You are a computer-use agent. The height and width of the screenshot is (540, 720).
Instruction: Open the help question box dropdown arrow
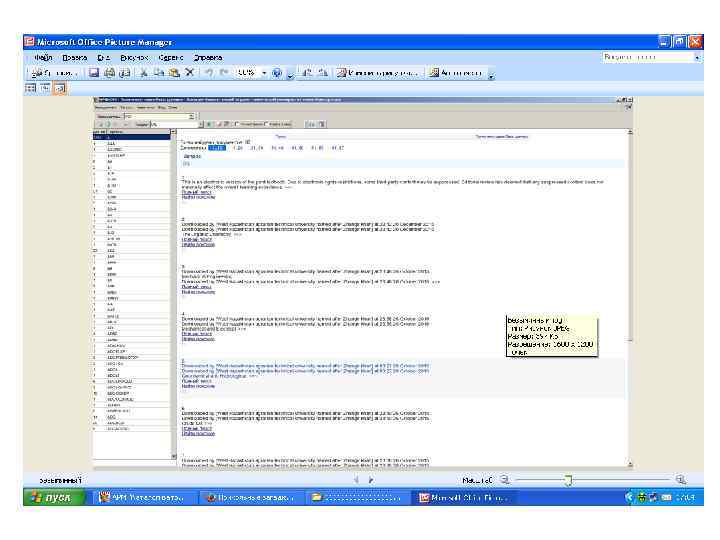pyautogui.click(x=697, y=57)
